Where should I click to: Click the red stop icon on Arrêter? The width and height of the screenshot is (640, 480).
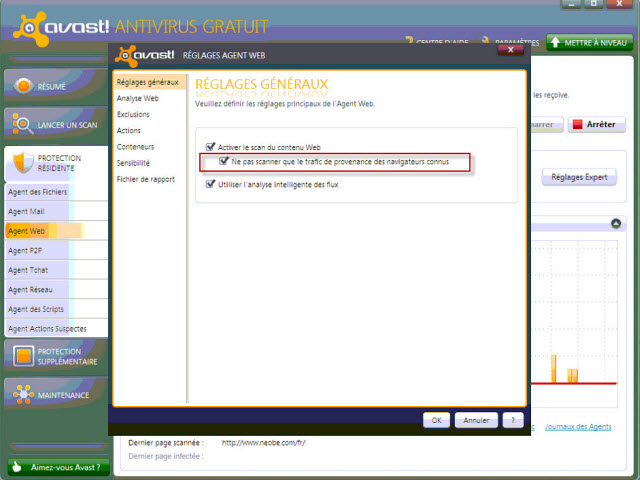click(x=577, y=124)
